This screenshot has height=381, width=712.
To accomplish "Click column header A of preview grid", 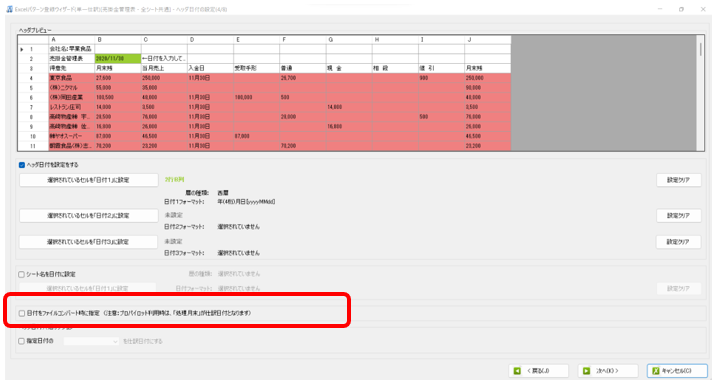I will (72, 40).
